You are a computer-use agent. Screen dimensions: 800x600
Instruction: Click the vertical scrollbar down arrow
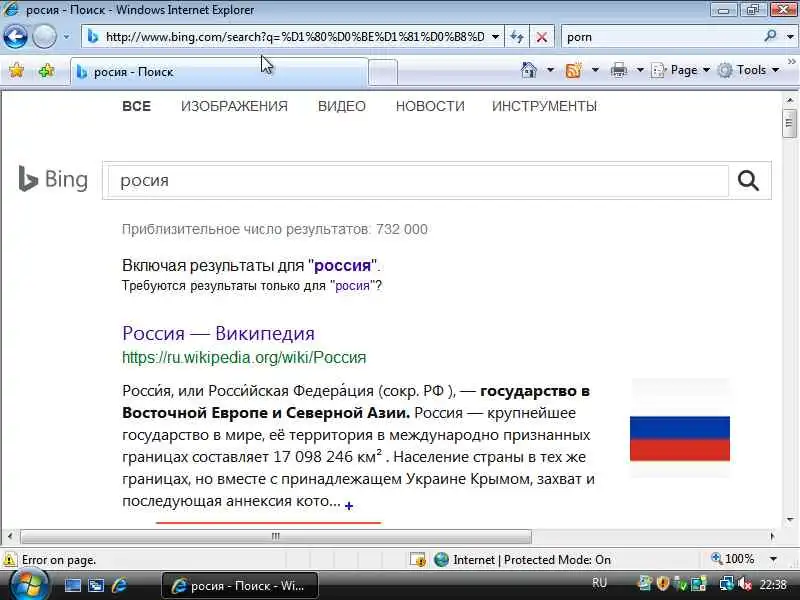789,520
